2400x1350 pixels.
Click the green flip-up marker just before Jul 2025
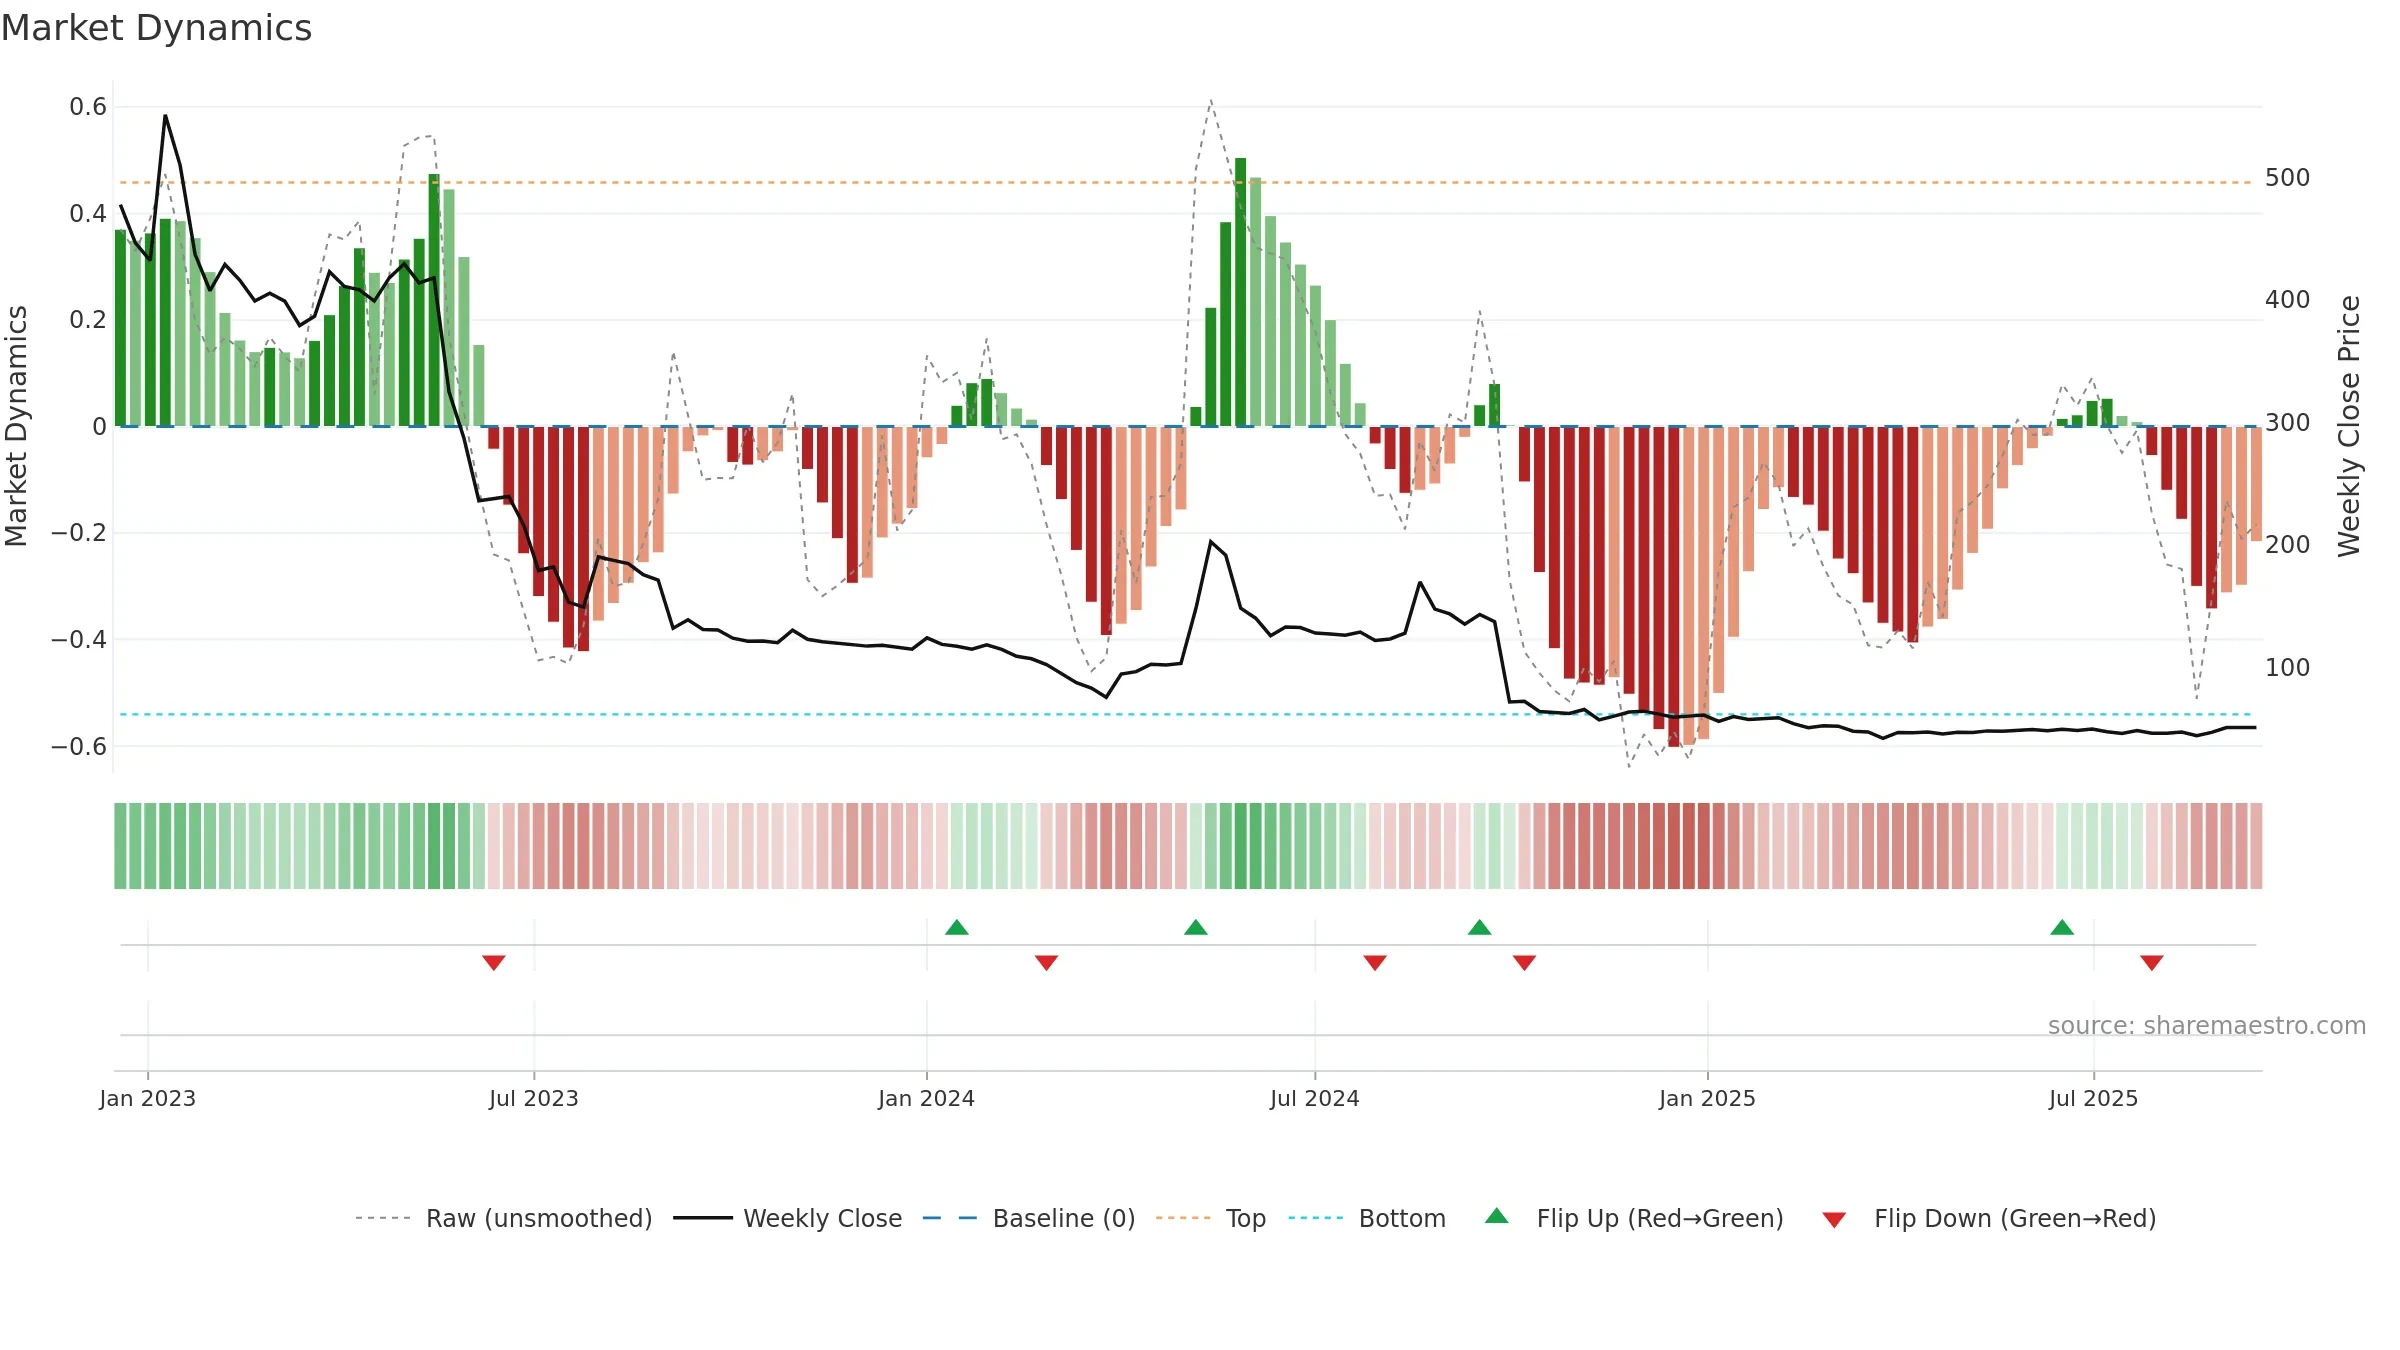pyautogui.click(x=2062, y=927)
